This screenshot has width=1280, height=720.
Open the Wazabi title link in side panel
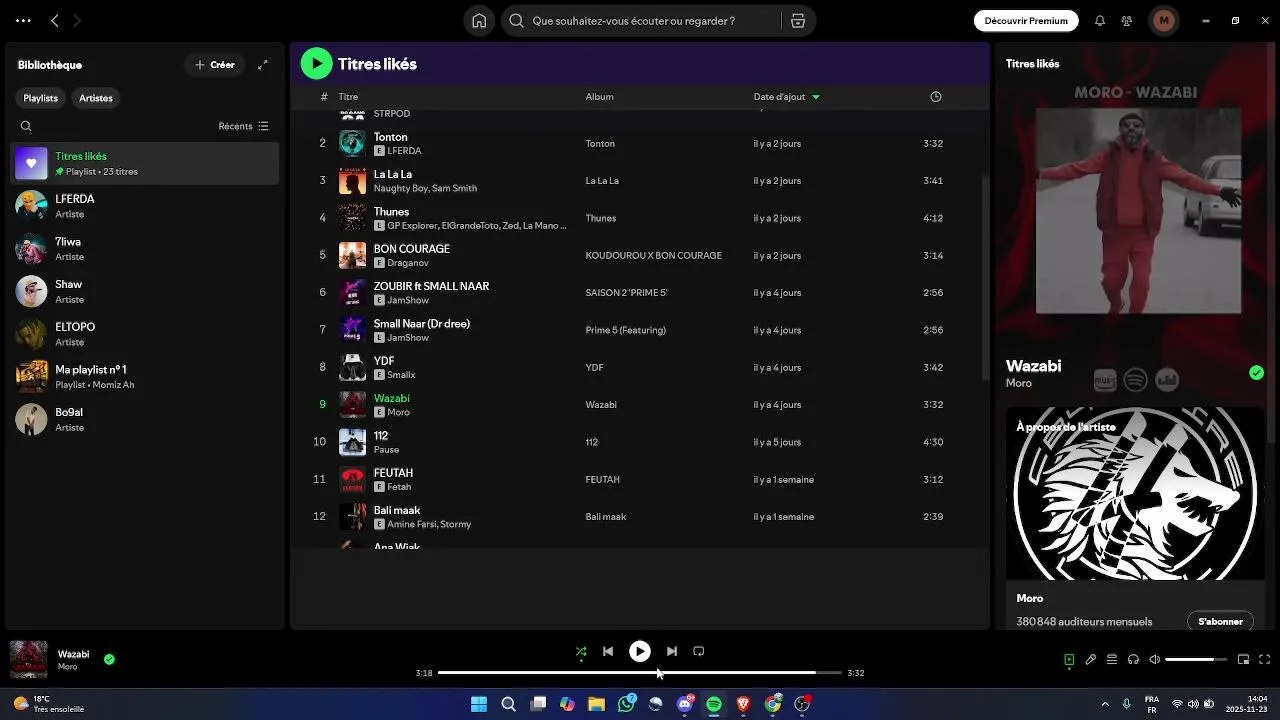pos(1033,366)
